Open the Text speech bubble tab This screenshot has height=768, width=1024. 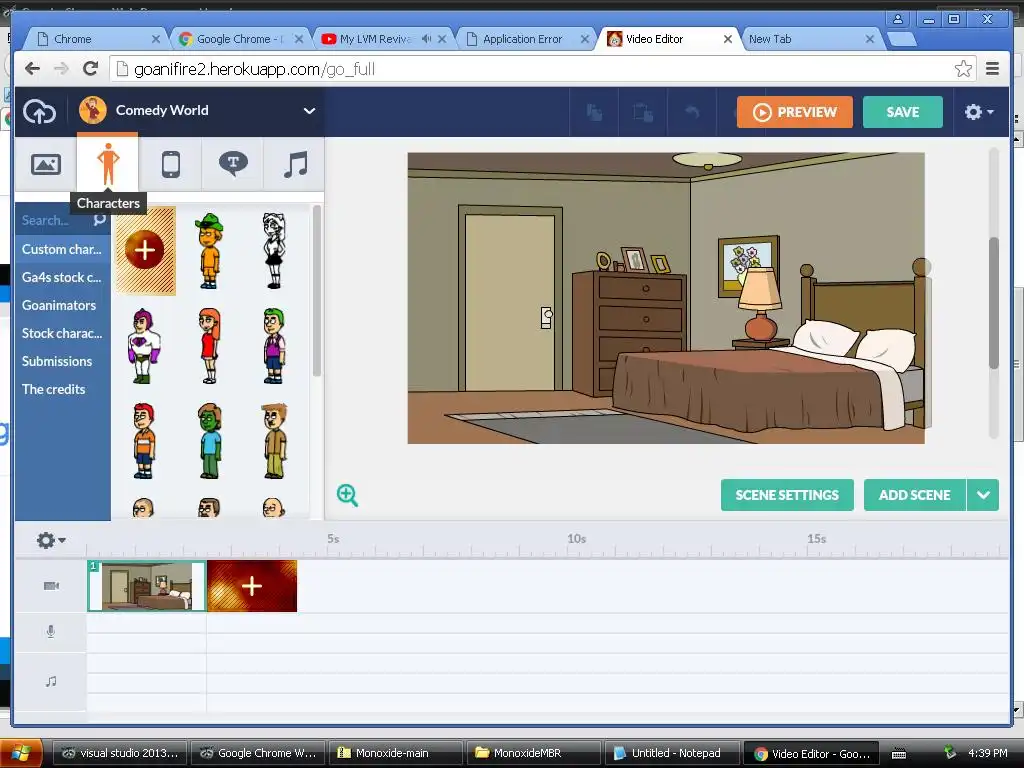232,164
